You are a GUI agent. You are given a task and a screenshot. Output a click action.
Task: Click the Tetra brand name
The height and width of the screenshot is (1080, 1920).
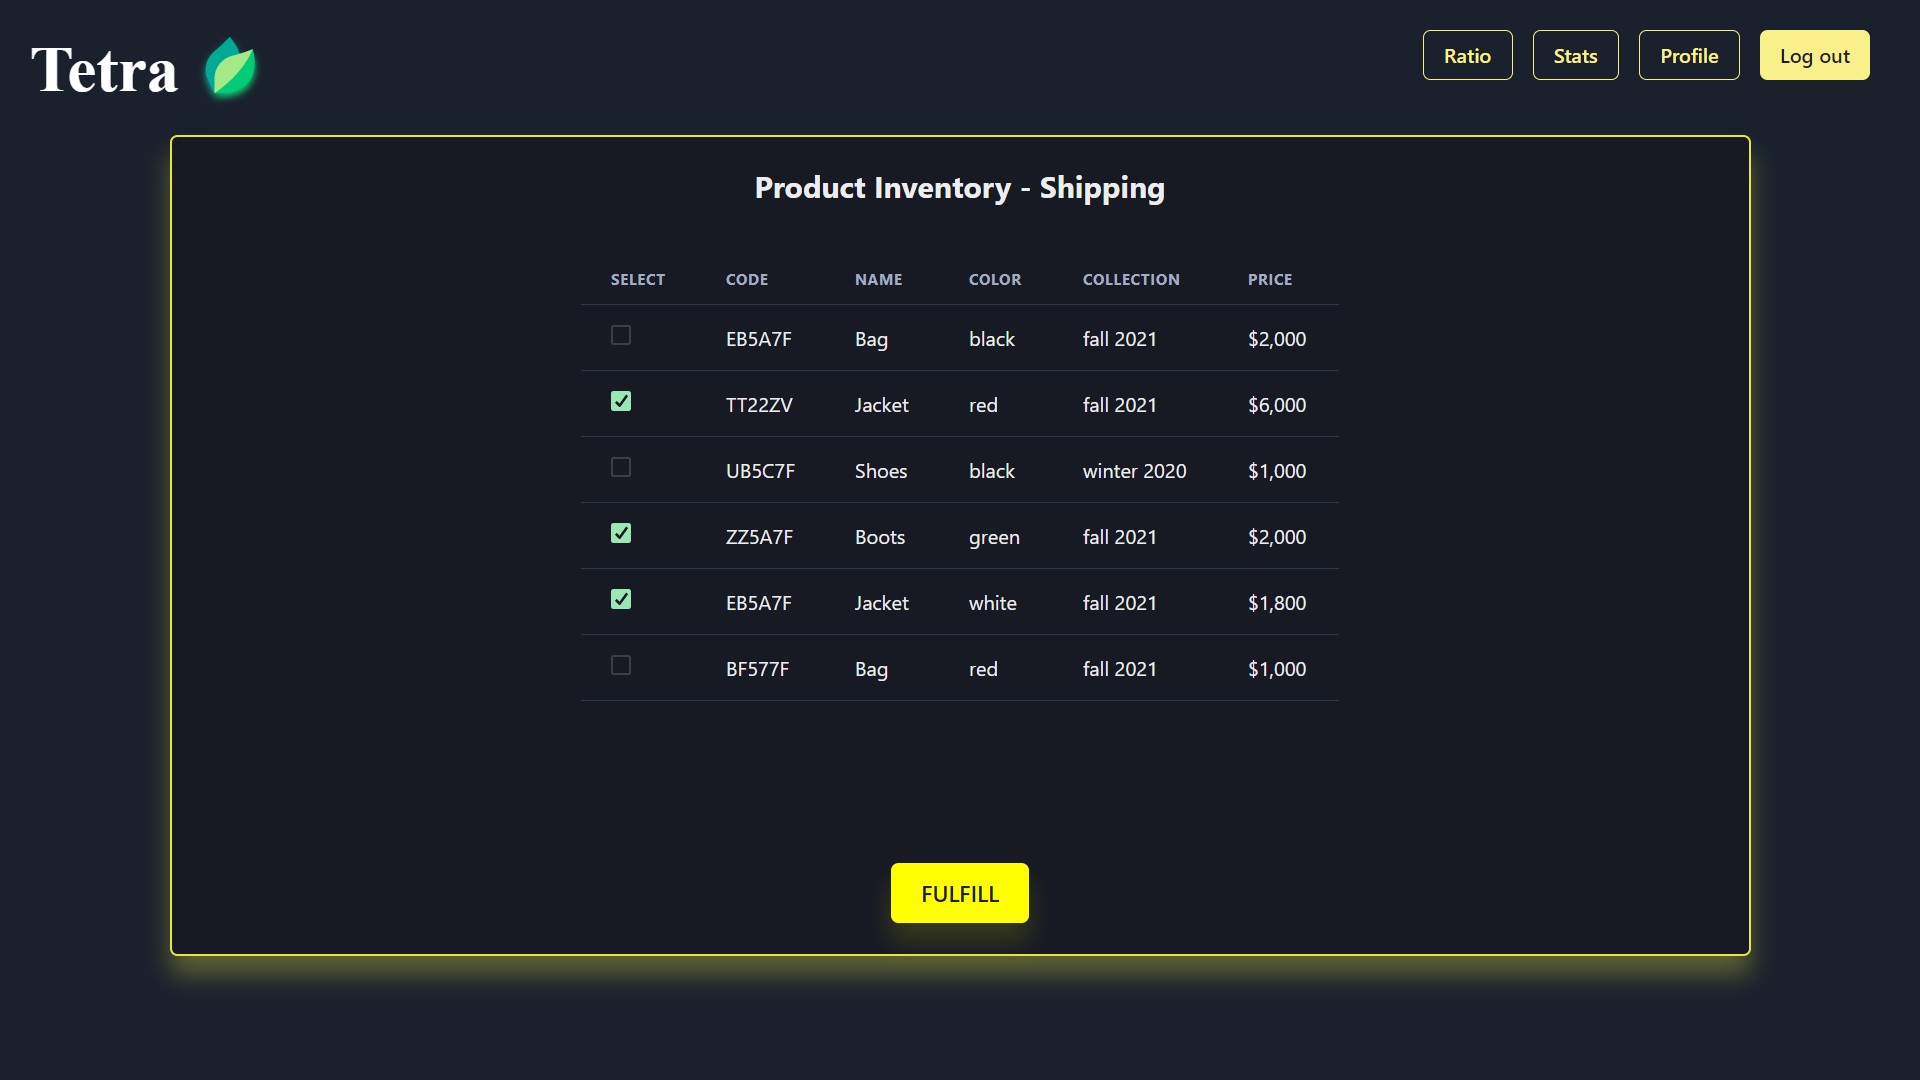pos(105,71)
